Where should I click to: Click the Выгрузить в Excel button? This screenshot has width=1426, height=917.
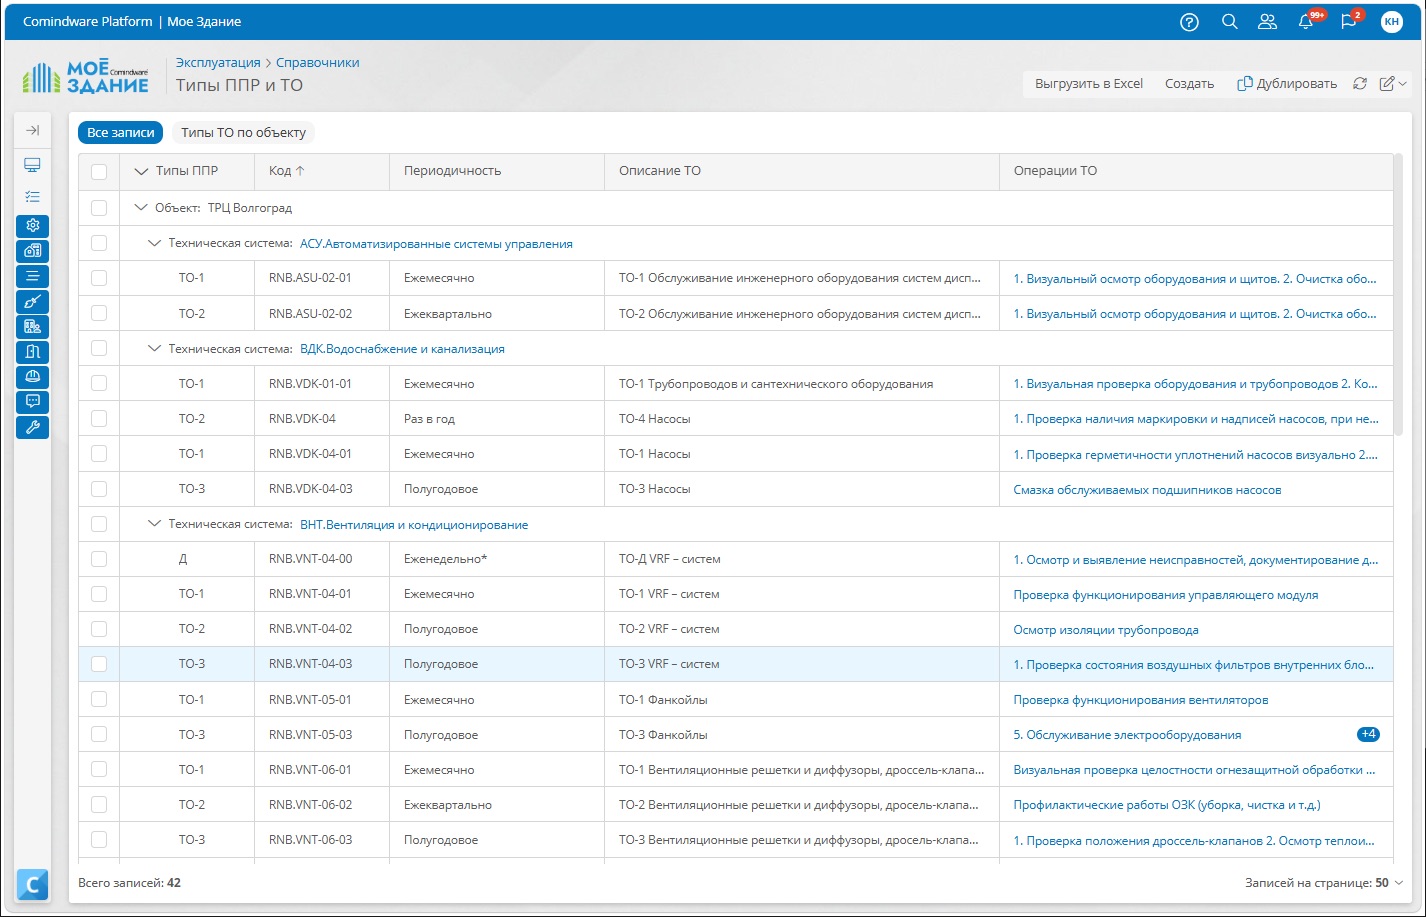pyautogui.click(x=1089, y=84)
